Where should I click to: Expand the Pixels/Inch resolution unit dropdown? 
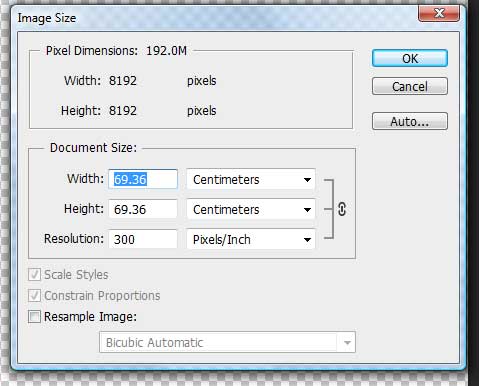[x=251, y=239]
